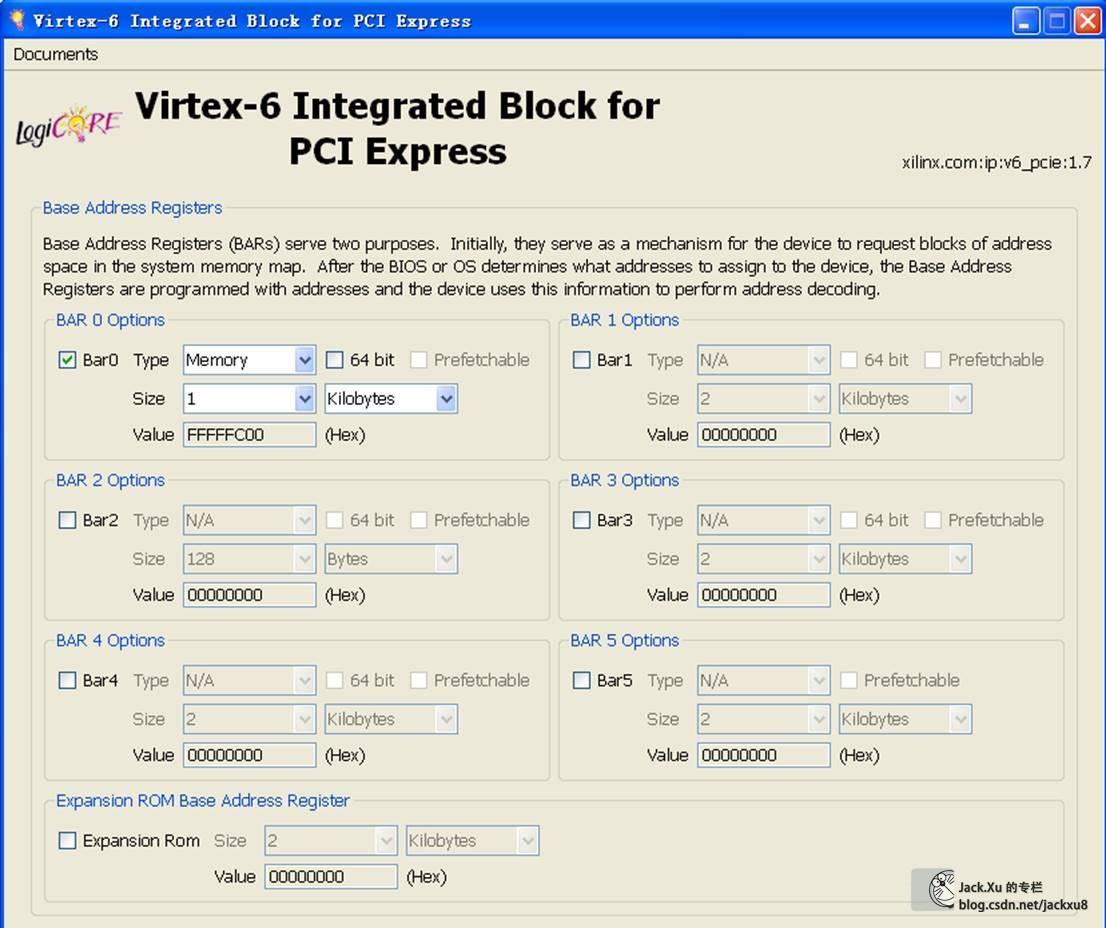The width and height of the screenshot is (1106, 928).
Task: Close the Virtex-6 Integrated Block window
Action: tap(1087, 21)
